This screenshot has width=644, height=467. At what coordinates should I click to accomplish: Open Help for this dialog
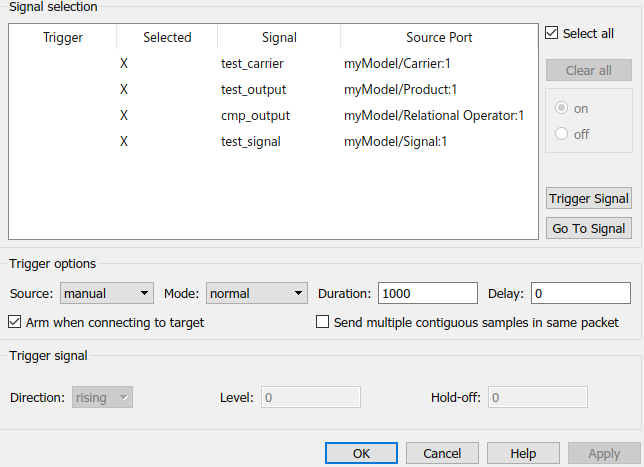pos(523,453)
